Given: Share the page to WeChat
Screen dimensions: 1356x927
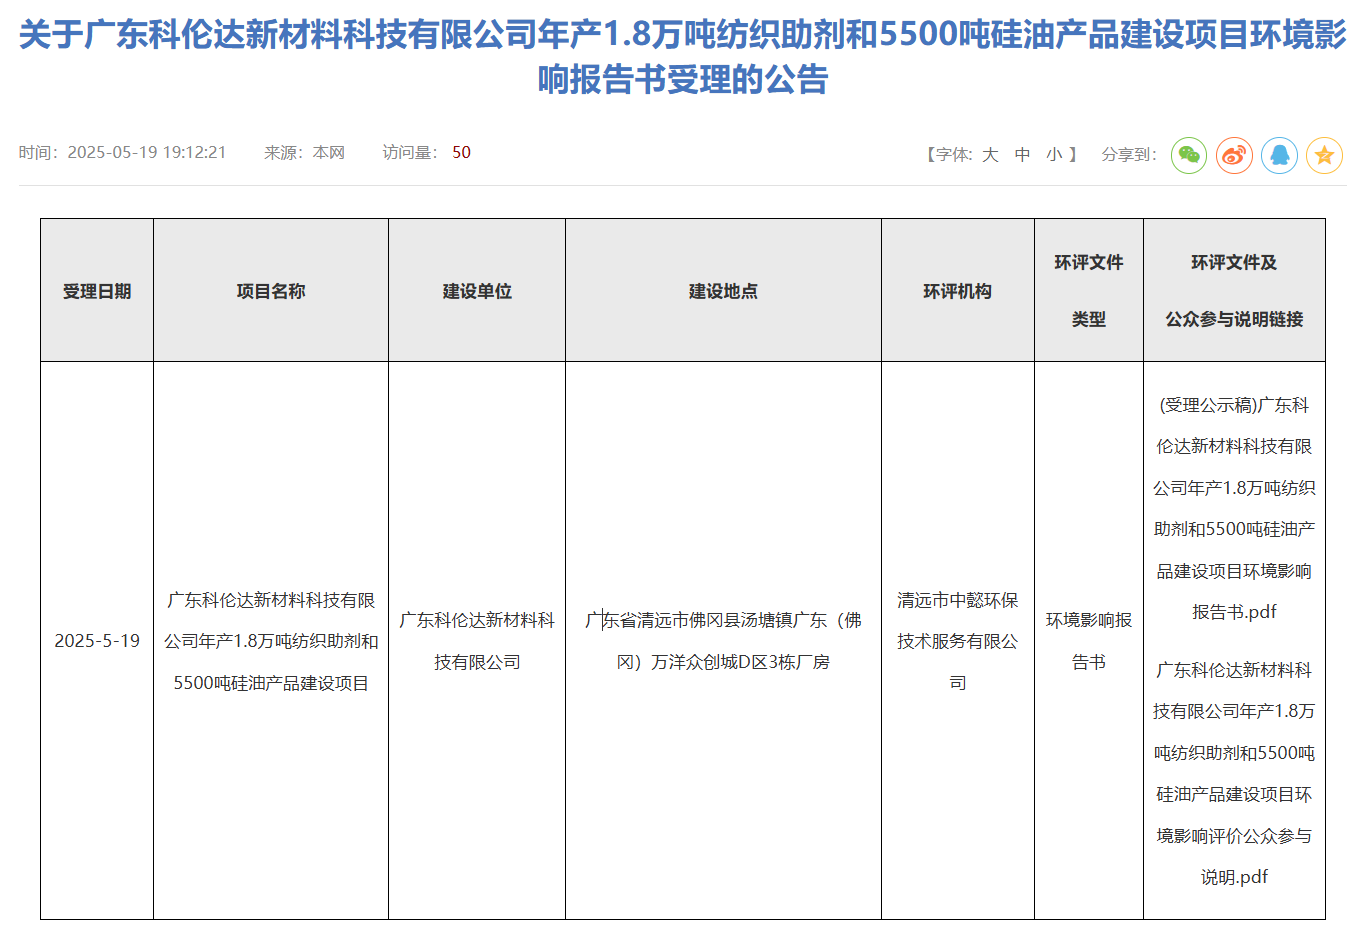Looking at the screenshot, I should click(x=1189, y=155).
